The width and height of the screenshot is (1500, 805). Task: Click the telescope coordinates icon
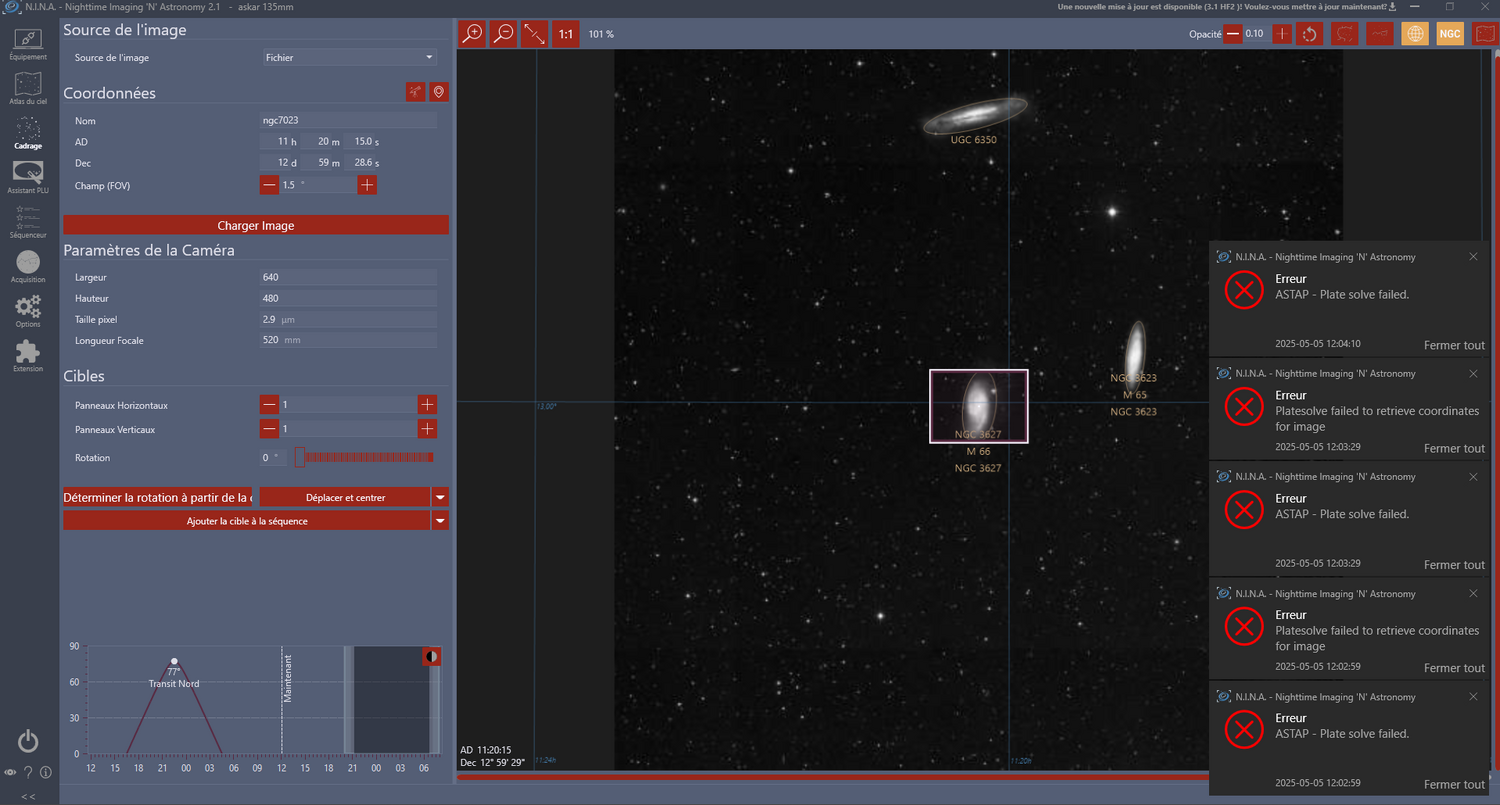coord(415,92)
